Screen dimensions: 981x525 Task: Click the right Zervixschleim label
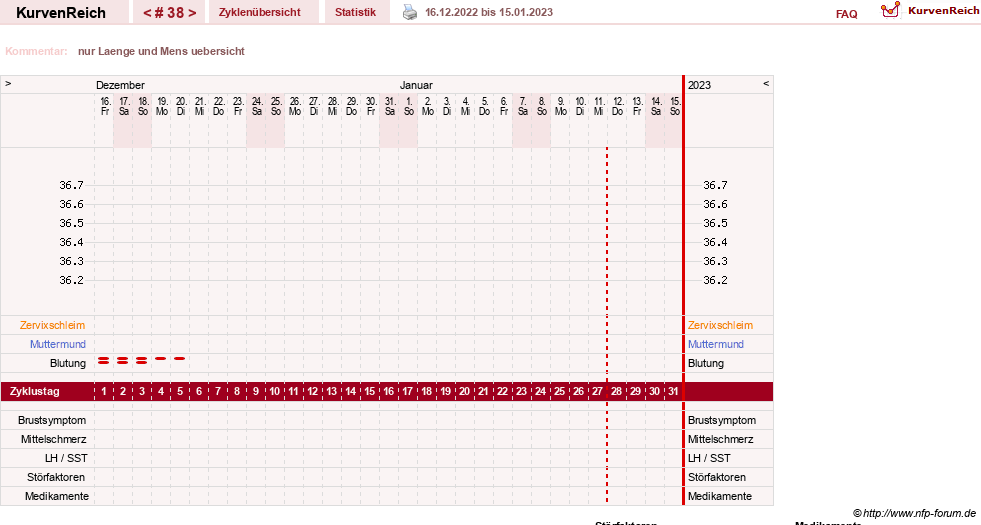720,325
